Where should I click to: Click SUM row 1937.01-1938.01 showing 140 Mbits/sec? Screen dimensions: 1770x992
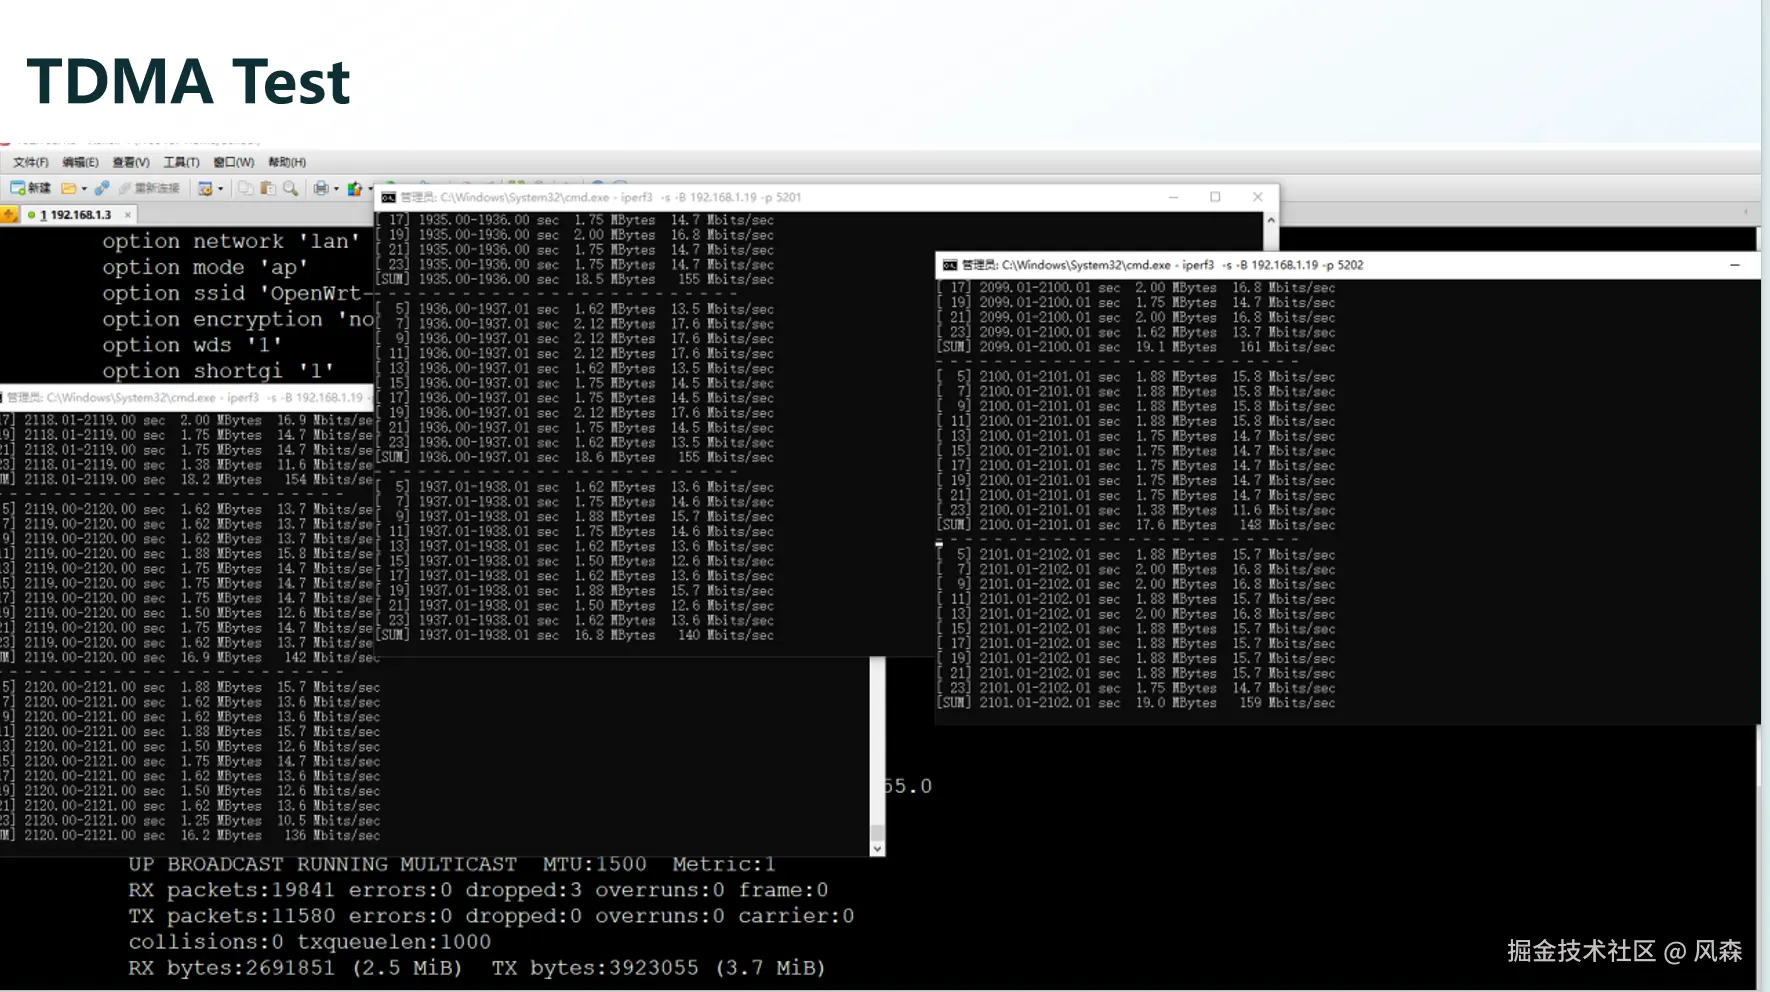(575, 635)
